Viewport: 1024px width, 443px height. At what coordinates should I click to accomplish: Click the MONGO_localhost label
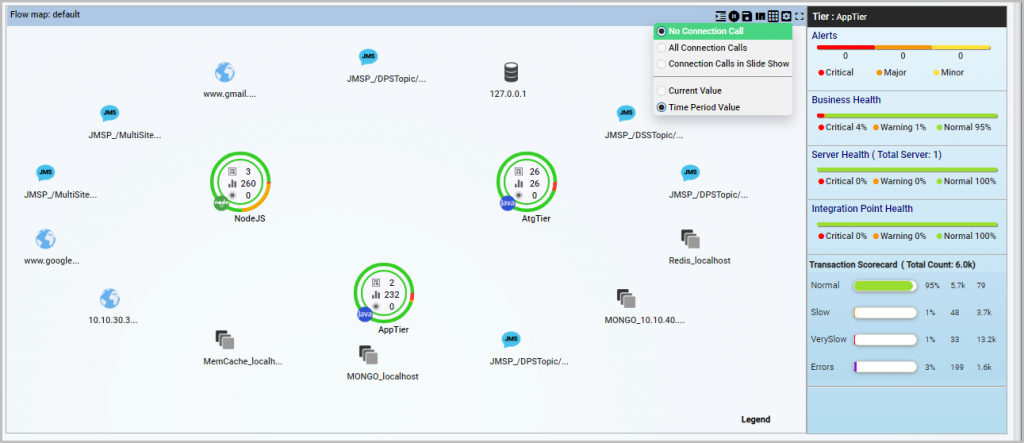point(383,377)
